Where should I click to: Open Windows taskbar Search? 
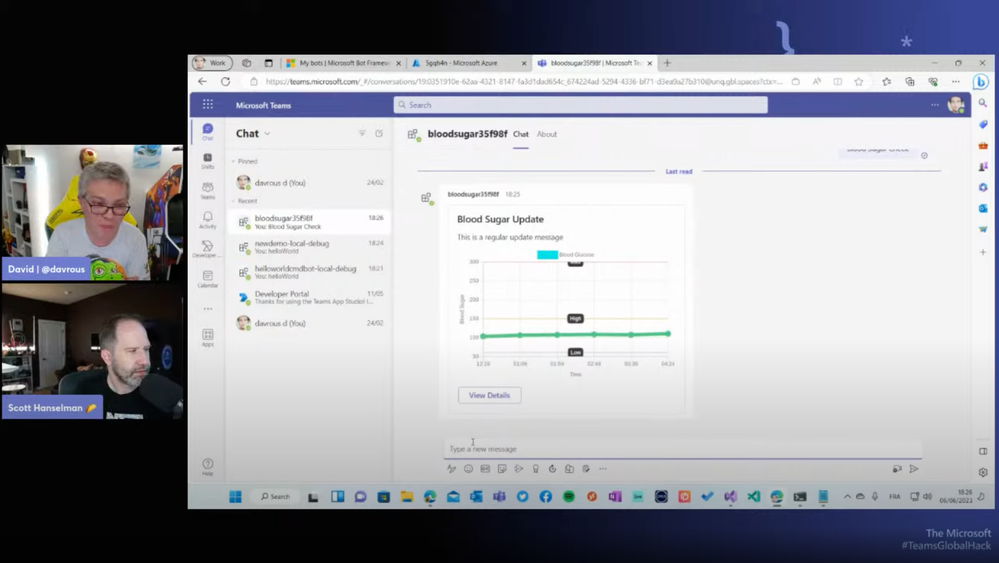(x=275, y=497)
